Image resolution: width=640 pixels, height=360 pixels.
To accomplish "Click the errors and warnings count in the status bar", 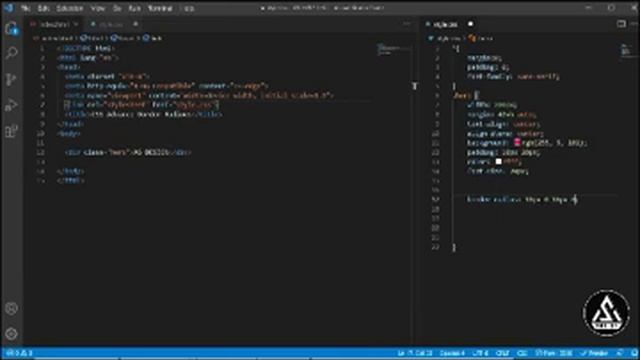I will [x=20, y=353].
